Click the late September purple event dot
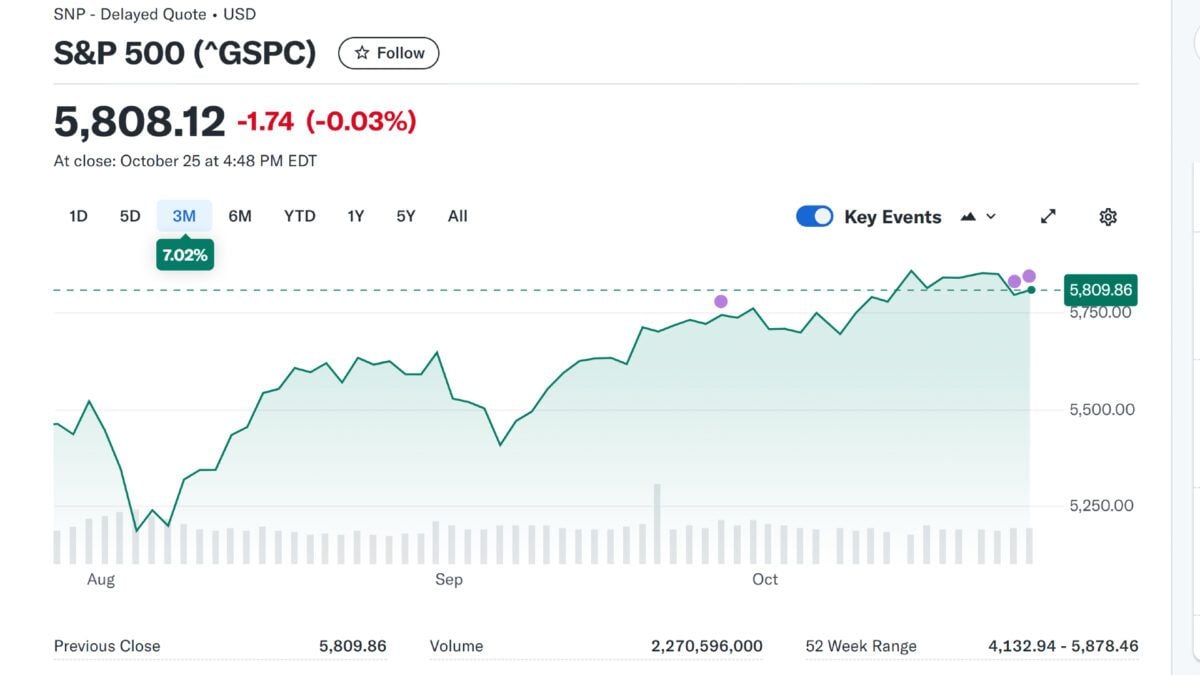 click(721, 301)
